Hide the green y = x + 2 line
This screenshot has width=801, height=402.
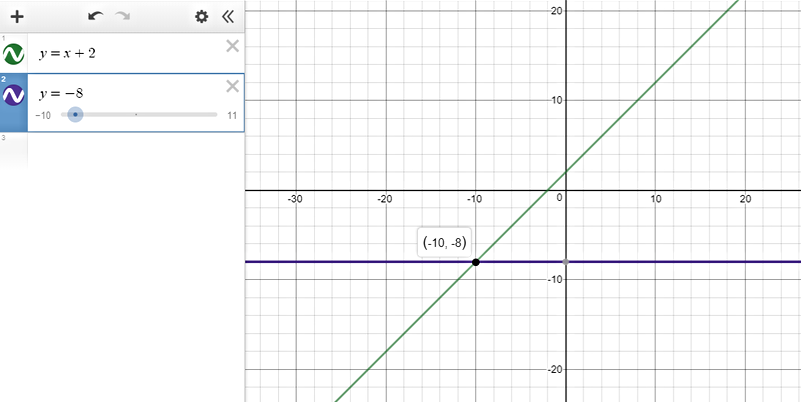(x=14, y=53)
